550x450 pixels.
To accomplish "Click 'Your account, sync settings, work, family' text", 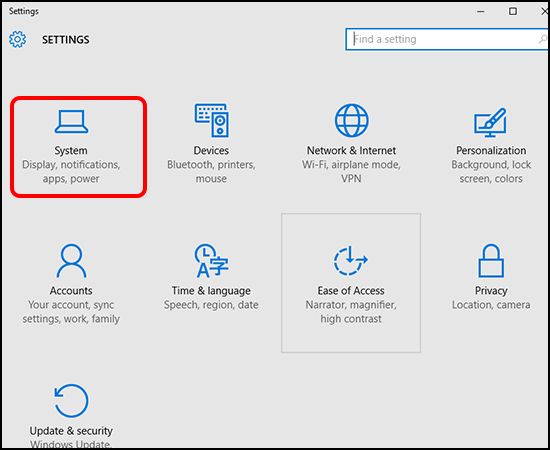I will (71, 312).
